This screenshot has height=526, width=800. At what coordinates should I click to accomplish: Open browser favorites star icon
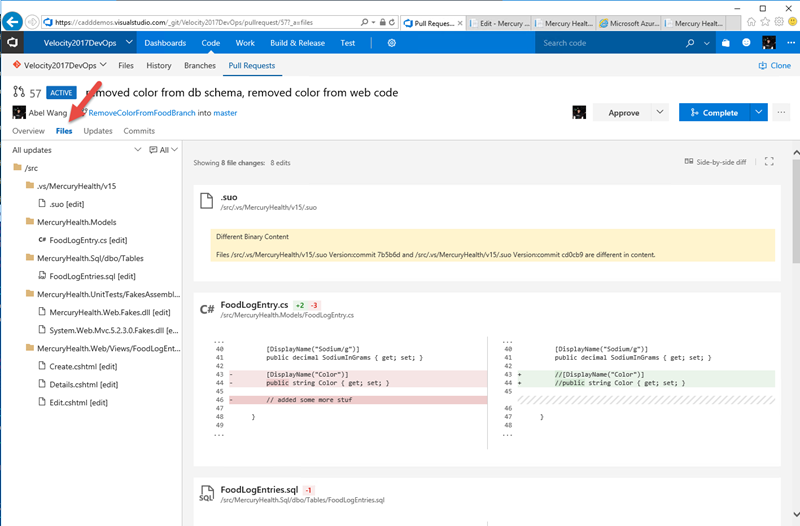coord(765,22)
